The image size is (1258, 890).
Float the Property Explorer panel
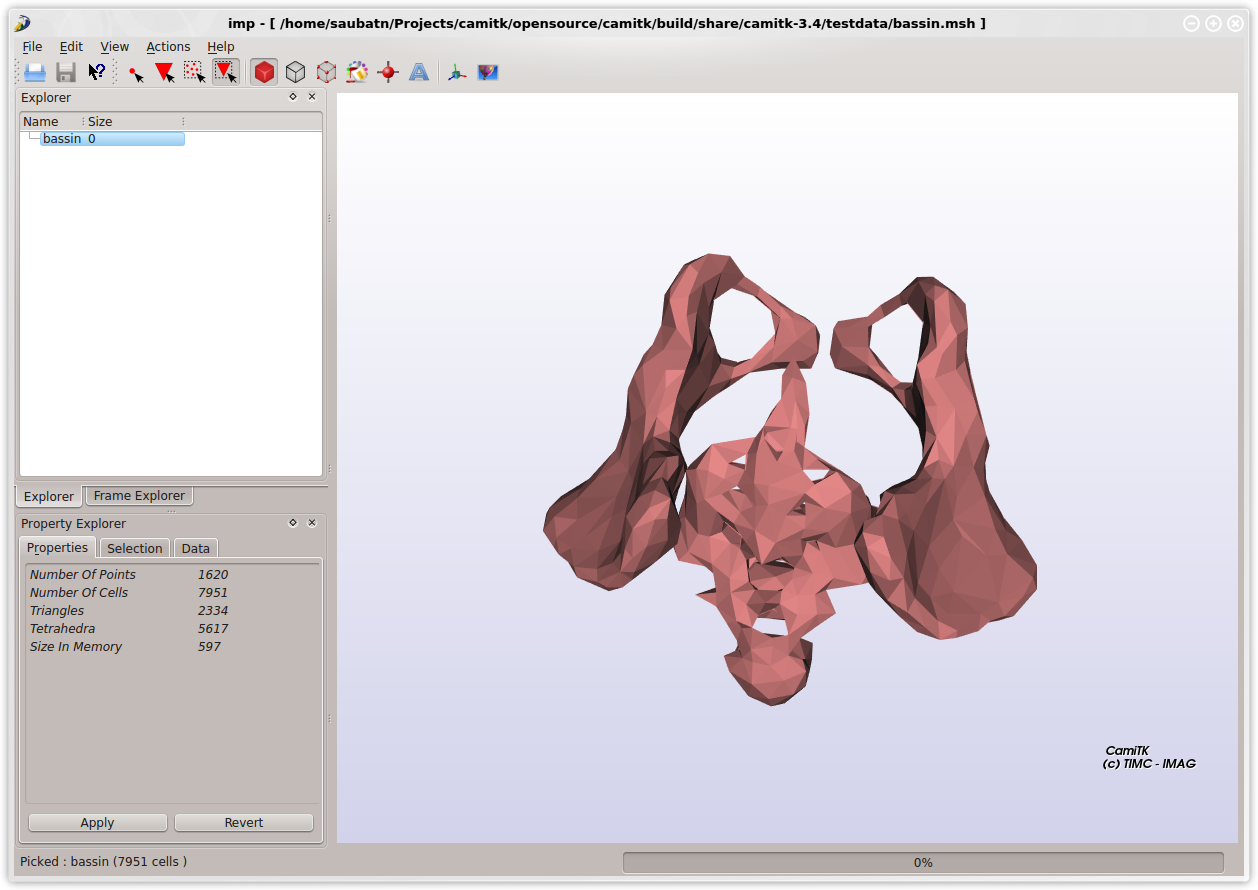[293, 523]
